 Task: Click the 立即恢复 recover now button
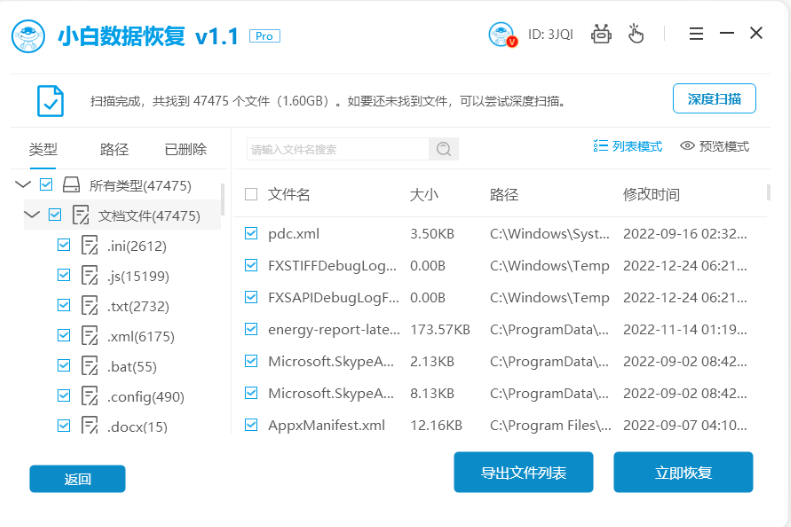pos(683,473)
